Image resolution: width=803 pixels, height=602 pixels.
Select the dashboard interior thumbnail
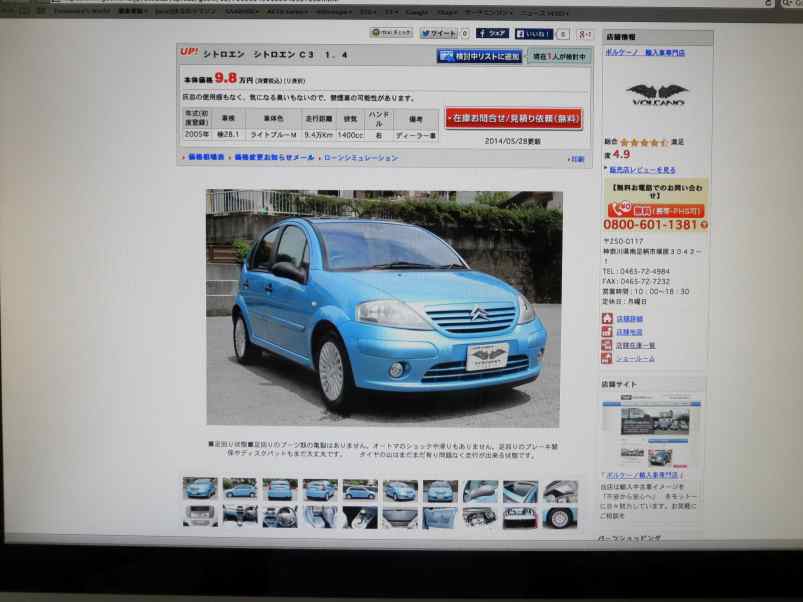click(x=240, y=515)
